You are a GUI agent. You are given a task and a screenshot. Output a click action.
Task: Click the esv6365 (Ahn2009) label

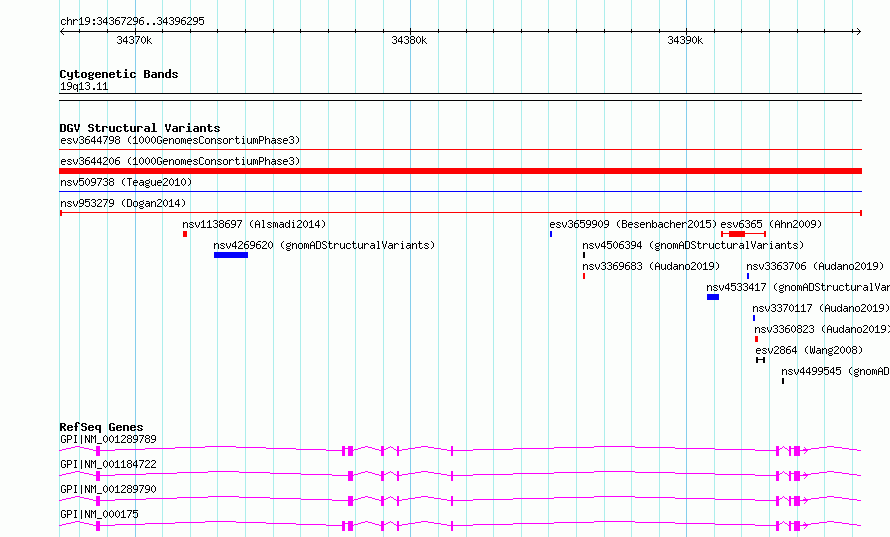click(x=771, y=224)
